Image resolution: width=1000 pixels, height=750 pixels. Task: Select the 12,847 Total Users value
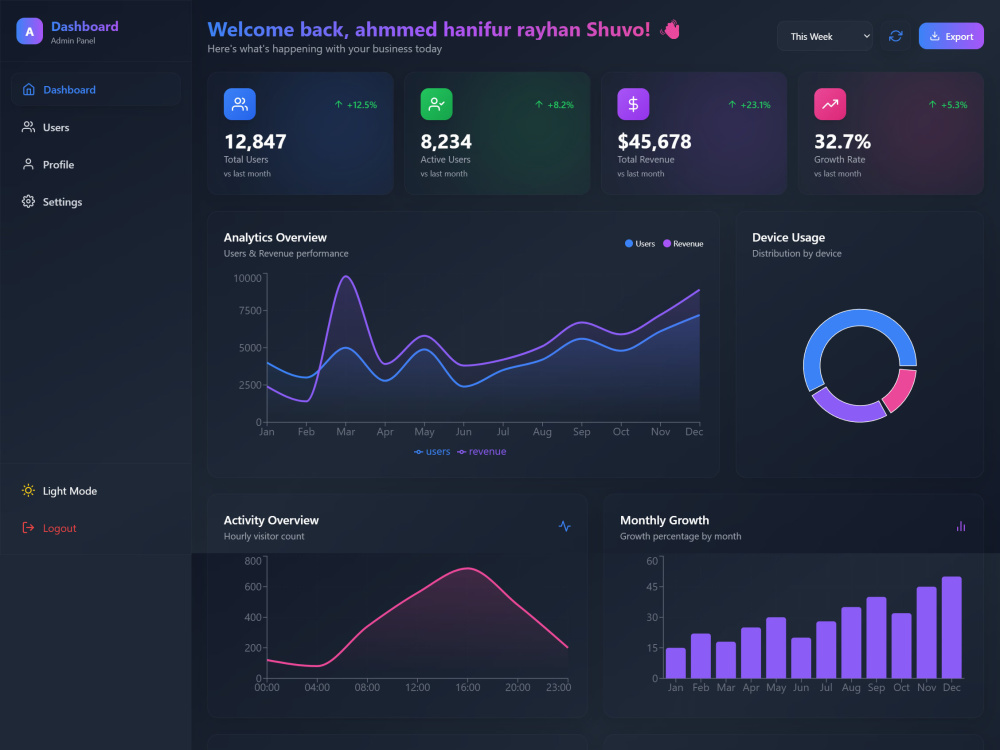coord(255,141)
